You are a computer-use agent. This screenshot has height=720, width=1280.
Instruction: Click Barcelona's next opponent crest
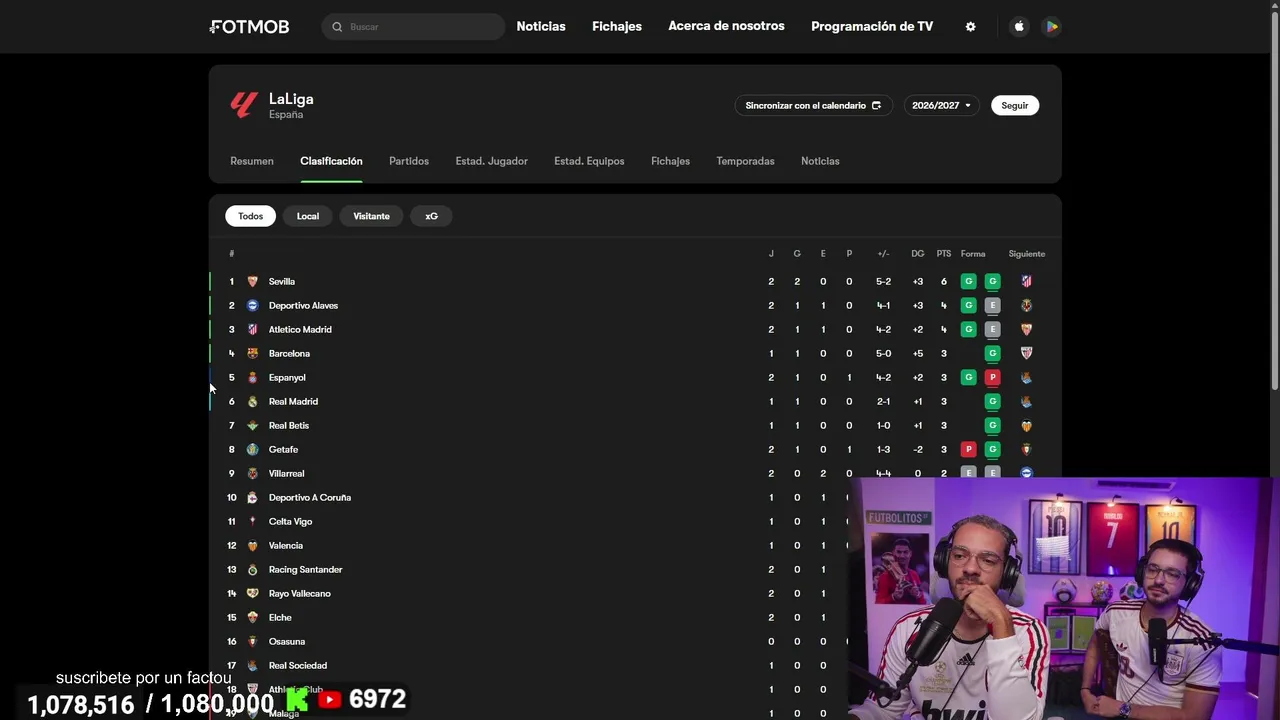click(x=1026, y=353)
